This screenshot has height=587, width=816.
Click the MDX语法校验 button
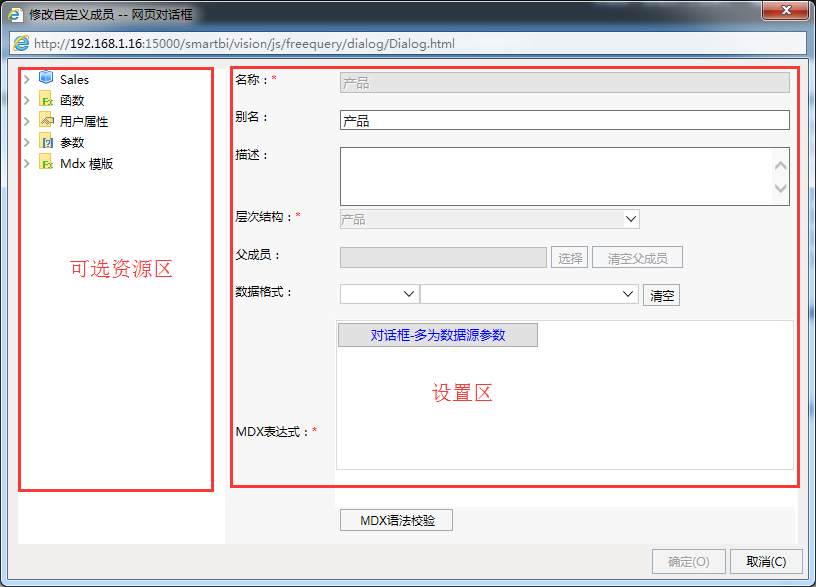[x=397, y=520]
